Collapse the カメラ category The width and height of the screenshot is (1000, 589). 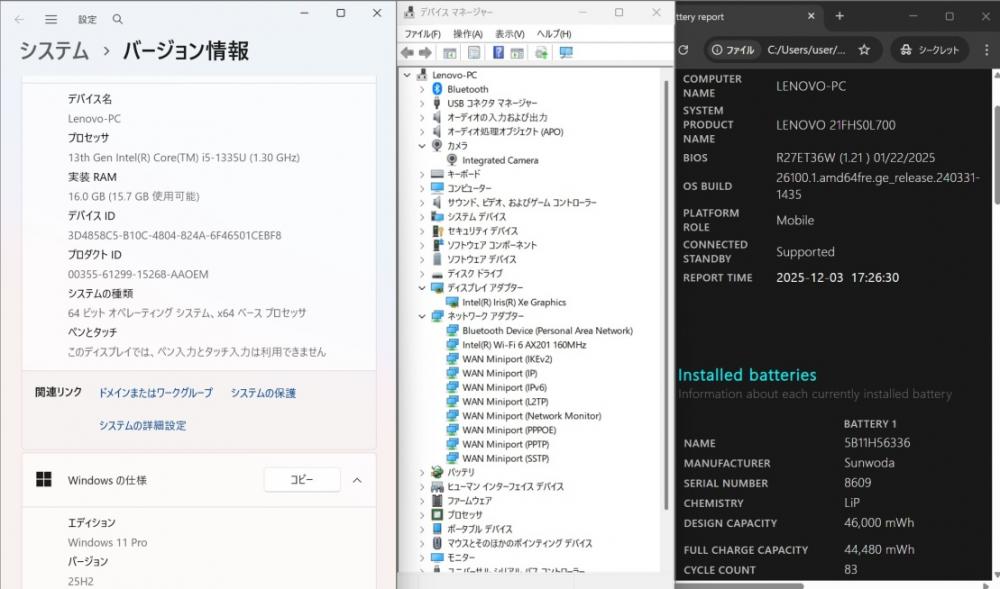tap(422, 146)
